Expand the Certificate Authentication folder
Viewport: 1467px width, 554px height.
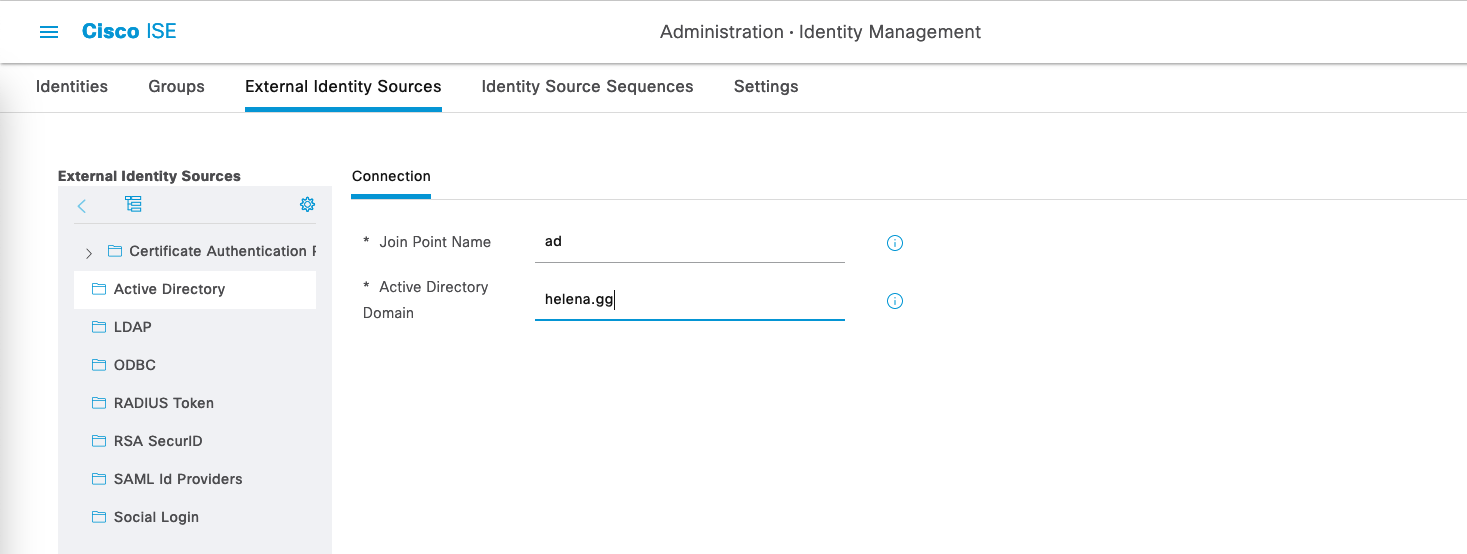click(89, 252)
